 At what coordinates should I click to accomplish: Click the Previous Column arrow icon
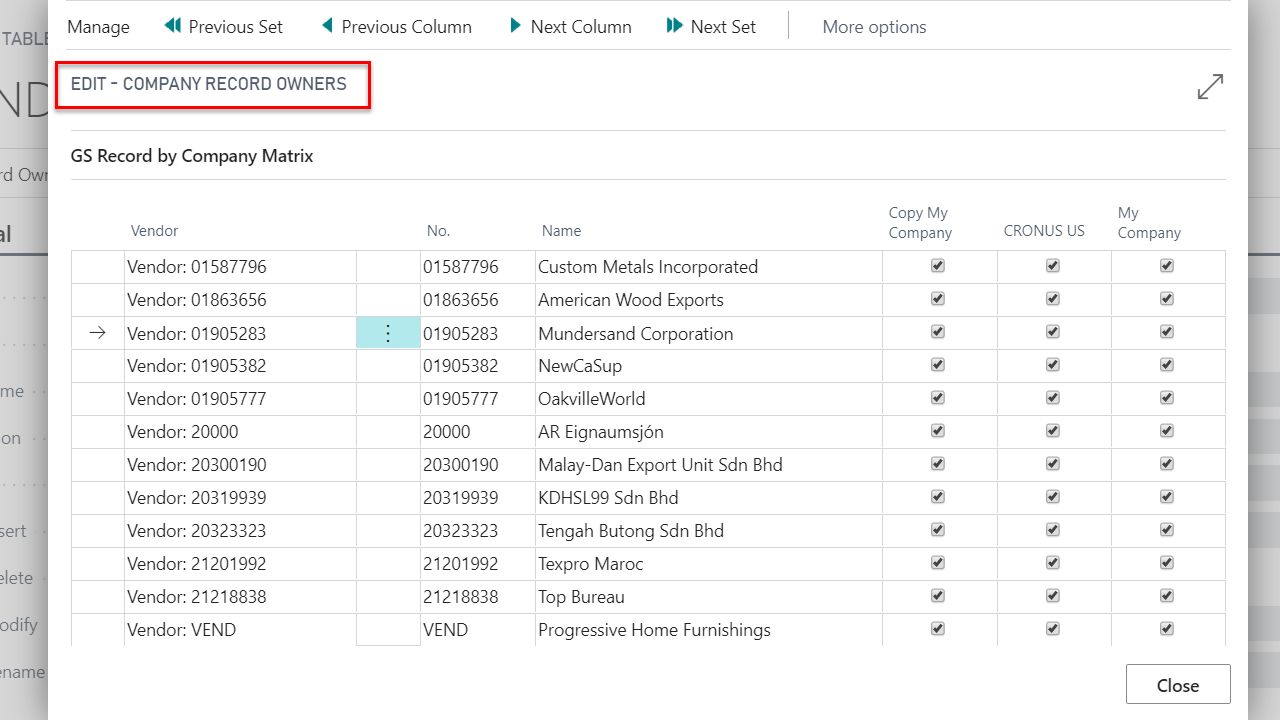tap(327, 26)
